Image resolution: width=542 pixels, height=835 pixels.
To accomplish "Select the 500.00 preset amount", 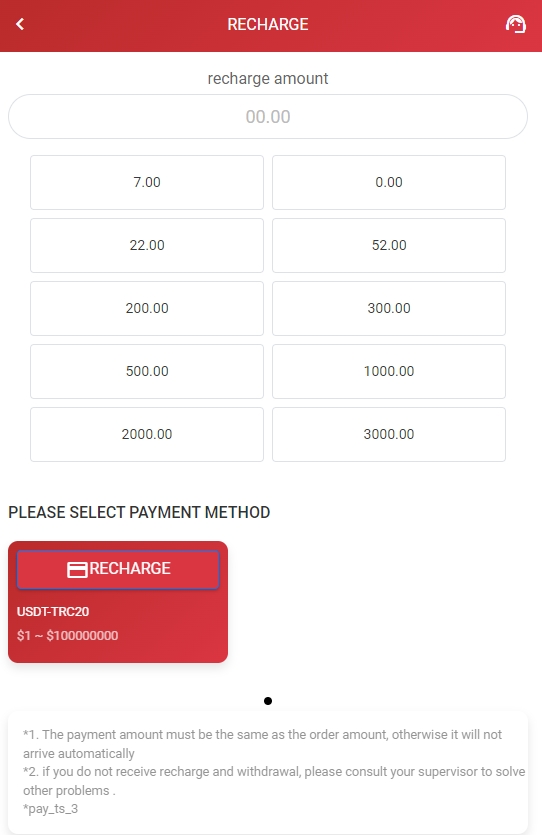I will (x=147, y=371).
